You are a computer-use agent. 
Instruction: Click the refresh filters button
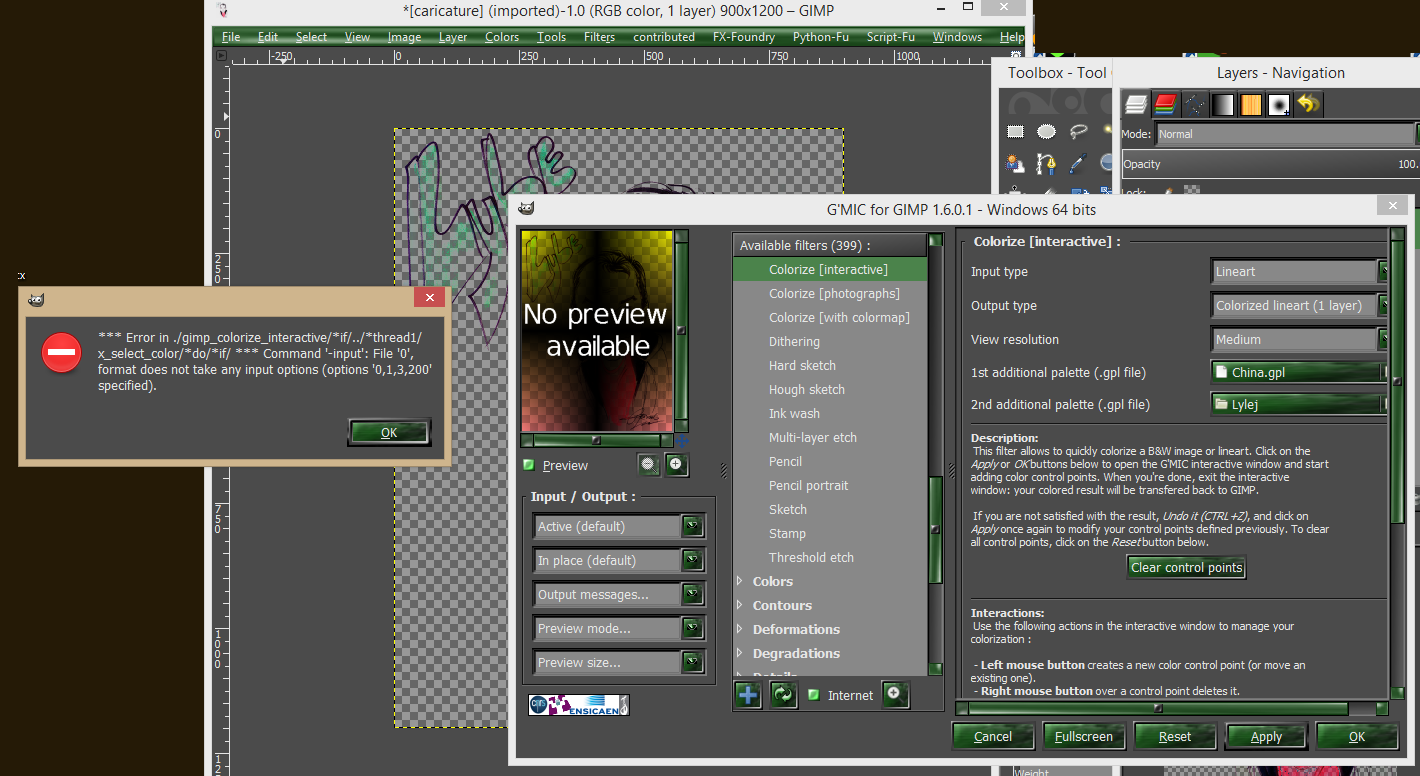[784, 695]
